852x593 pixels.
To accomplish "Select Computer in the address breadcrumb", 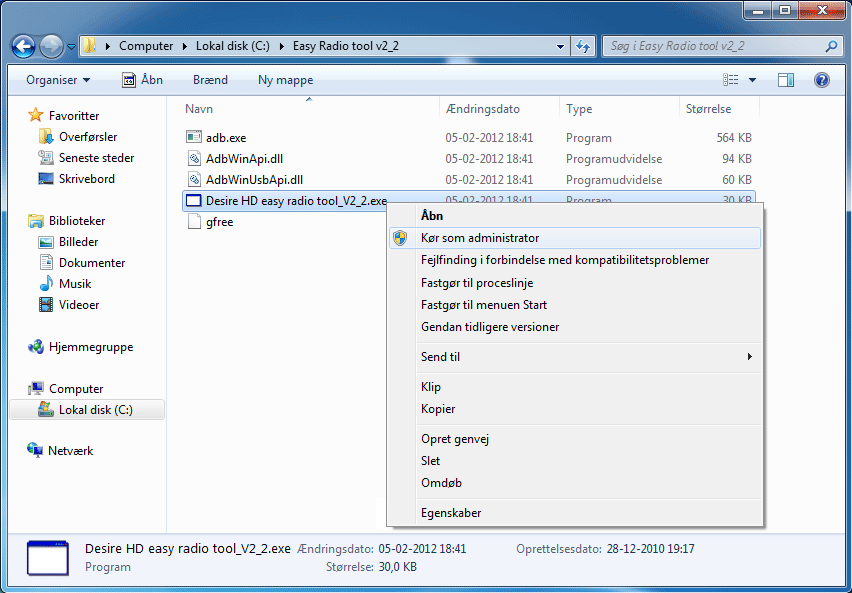I will 146,46.
